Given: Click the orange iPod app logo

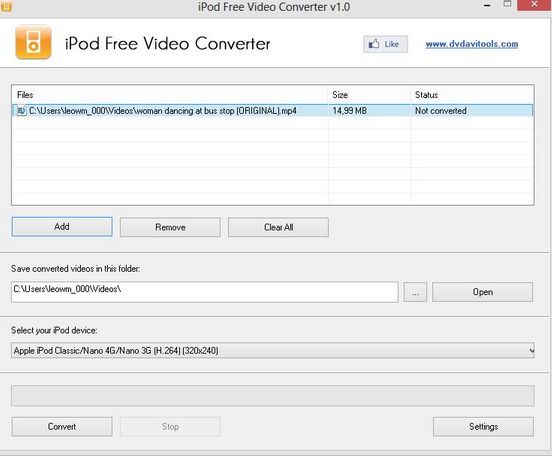Looking at the screenshot, I should pyautogui.click(x=33, y=42).
